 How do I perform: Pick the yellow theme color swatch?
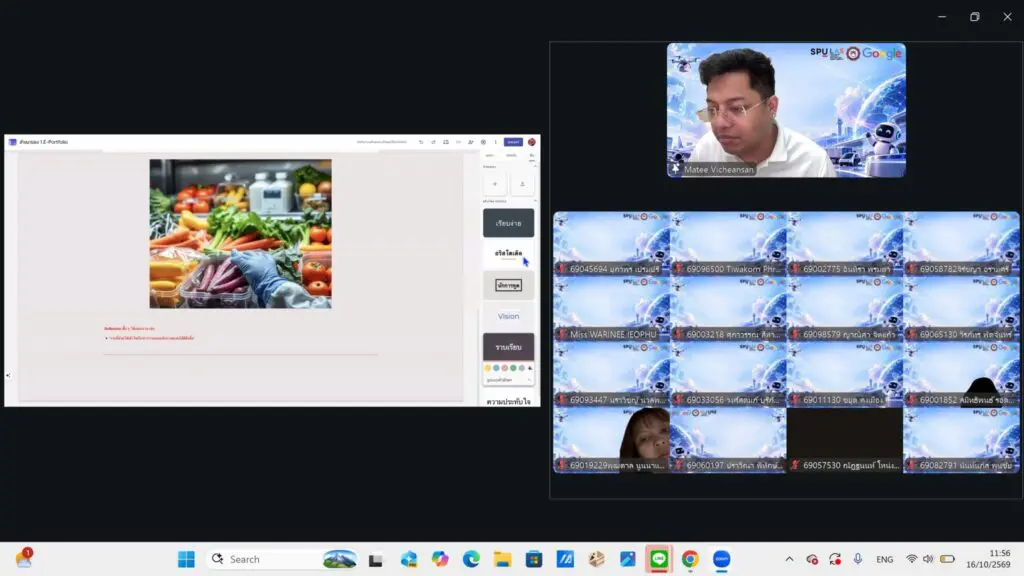pyautogui.click(x=488, y=368)
